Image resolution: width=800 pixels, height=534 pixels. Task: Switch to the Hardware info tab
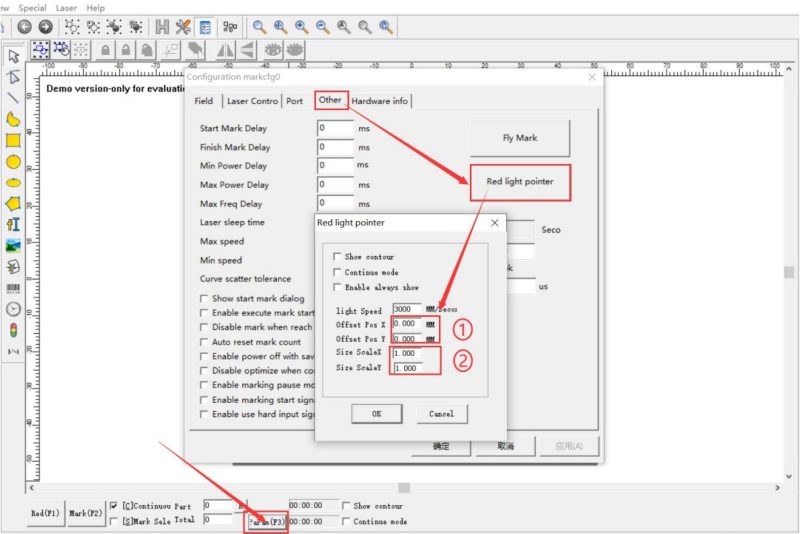(379, 101)
